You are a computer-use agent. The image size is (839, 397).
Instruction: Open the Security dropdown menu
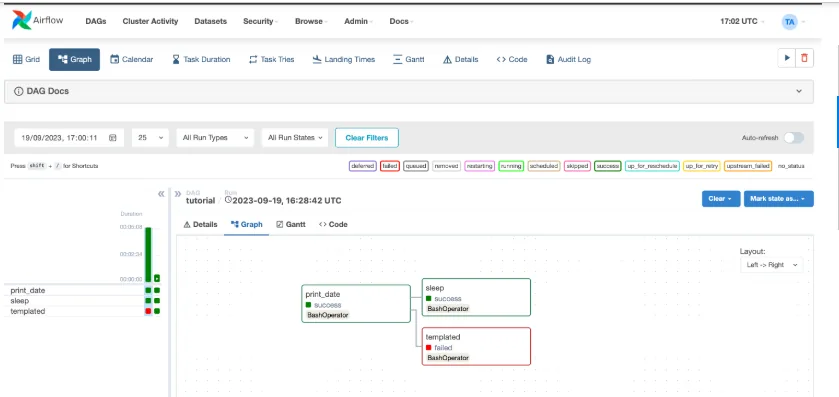[261, 21]
